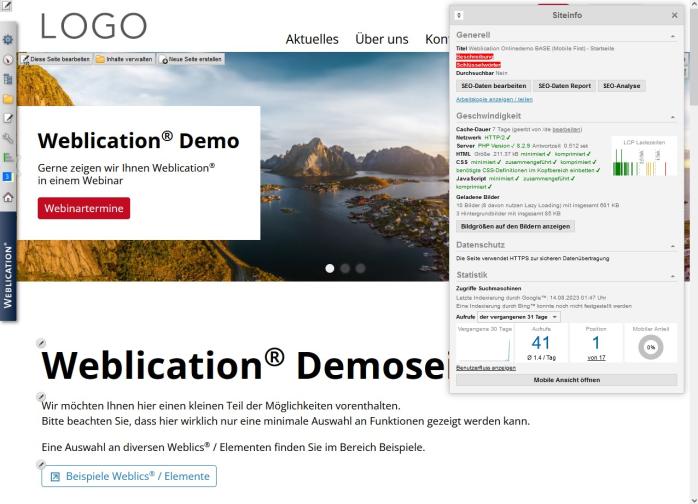Image resolution: width=698 pixels, height=504 pixels.
Task: Select the second carousel dot indicator
Action: [346, 268]
